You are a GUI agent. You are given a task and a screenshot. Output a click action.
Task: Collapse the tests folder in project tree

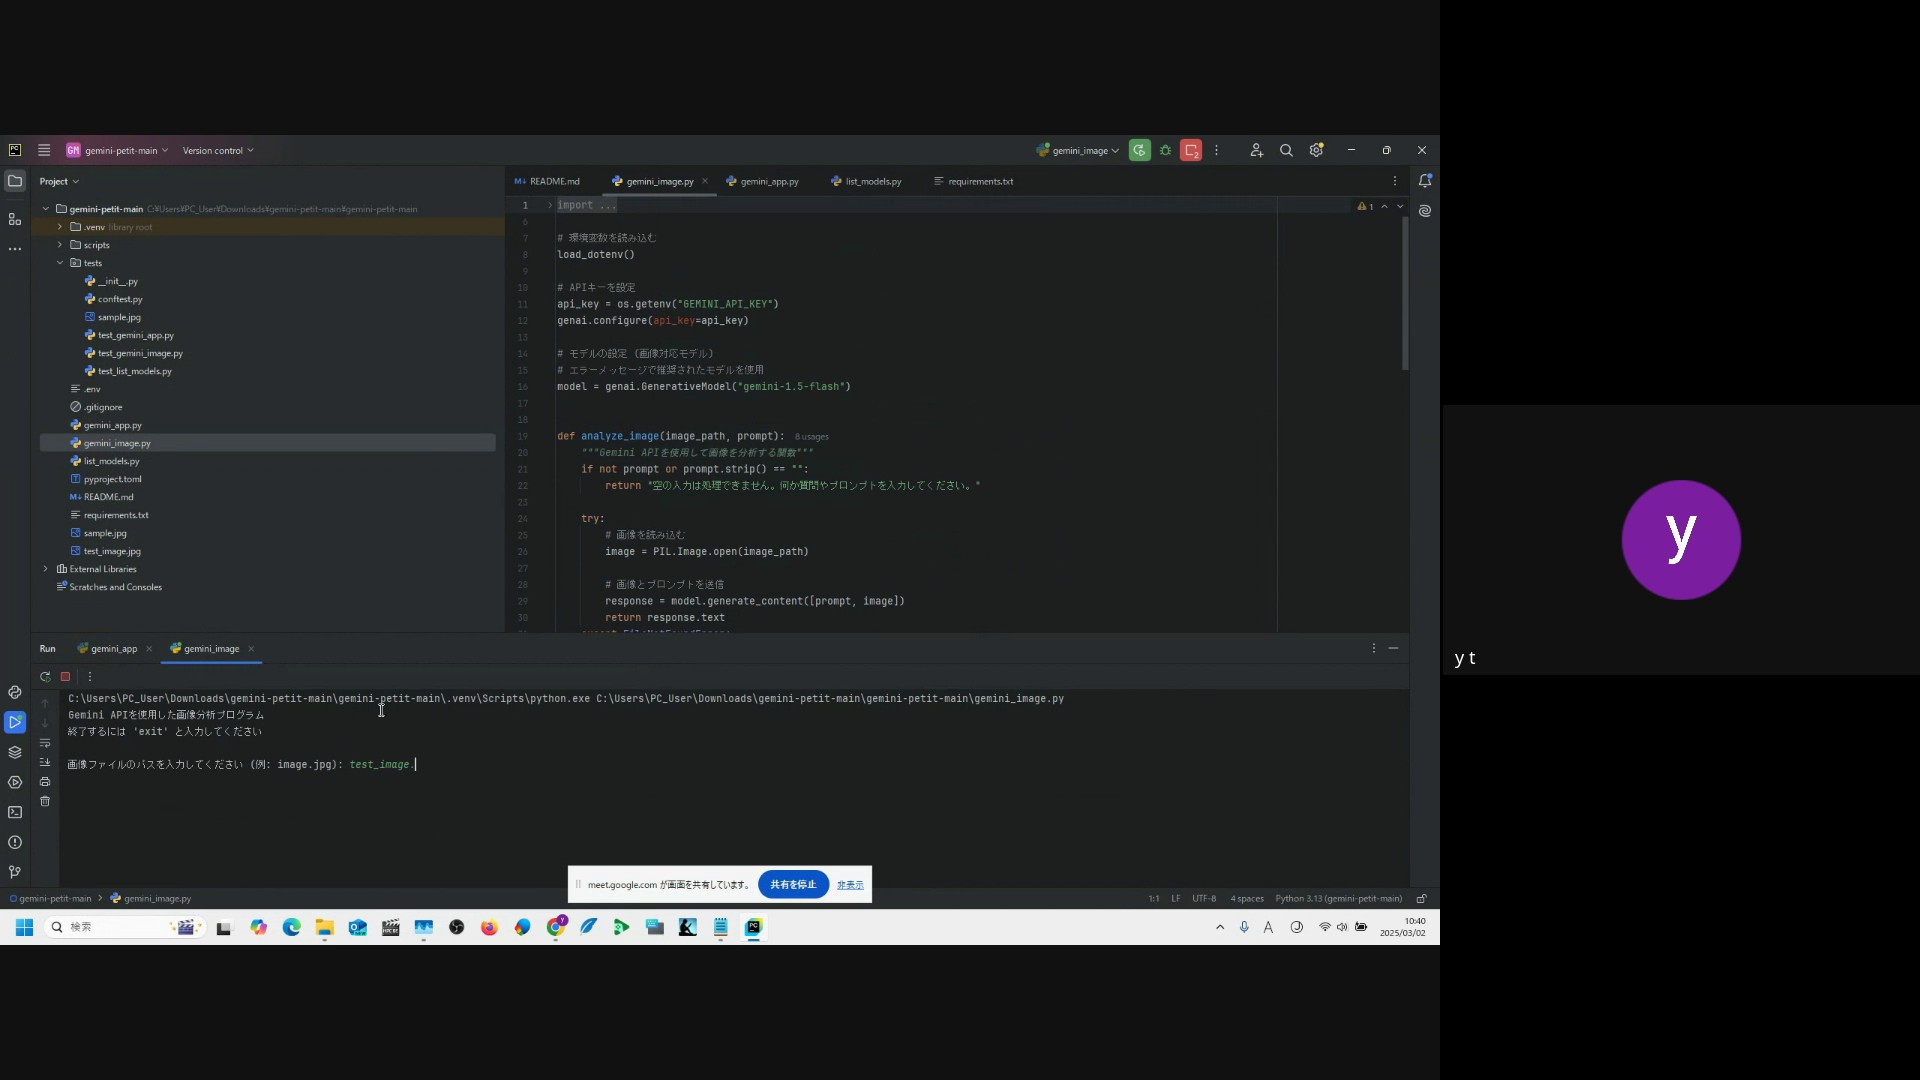60,263
